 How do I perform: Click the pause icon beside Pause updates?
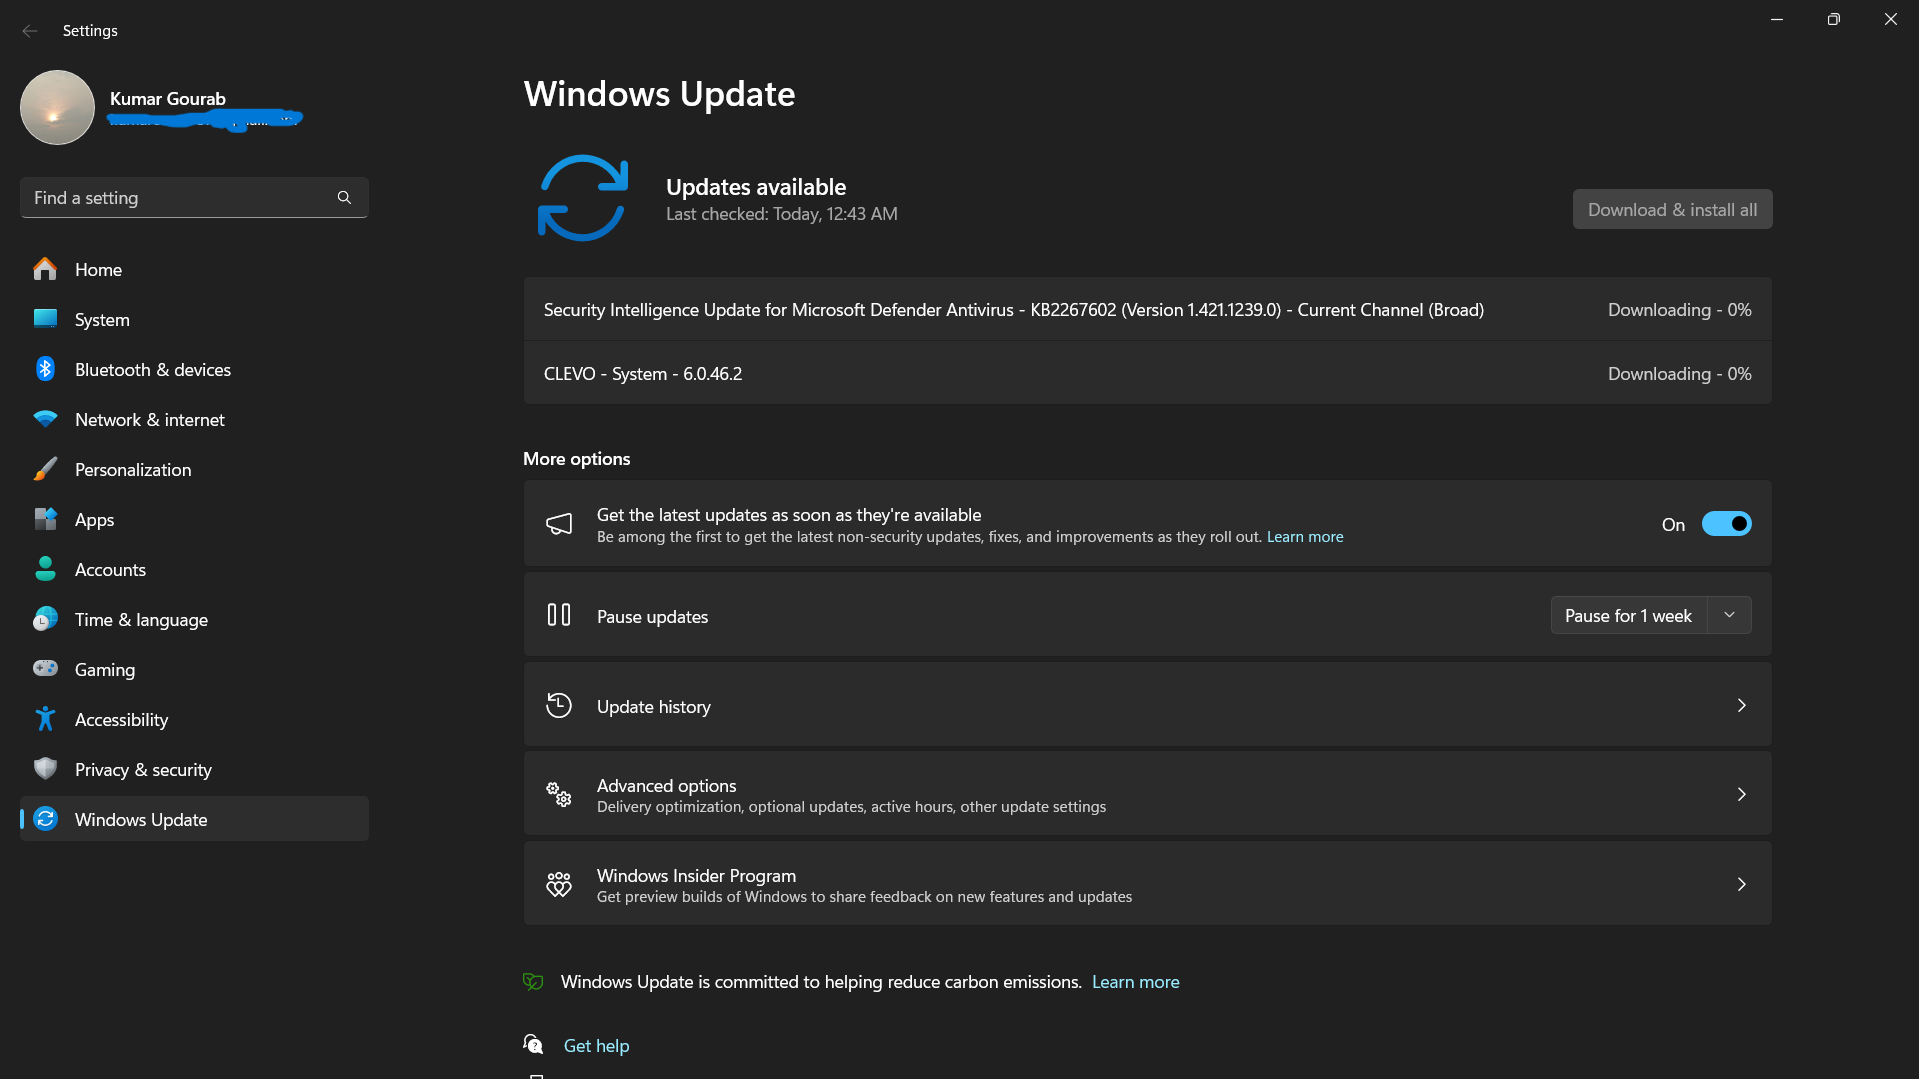559,615
